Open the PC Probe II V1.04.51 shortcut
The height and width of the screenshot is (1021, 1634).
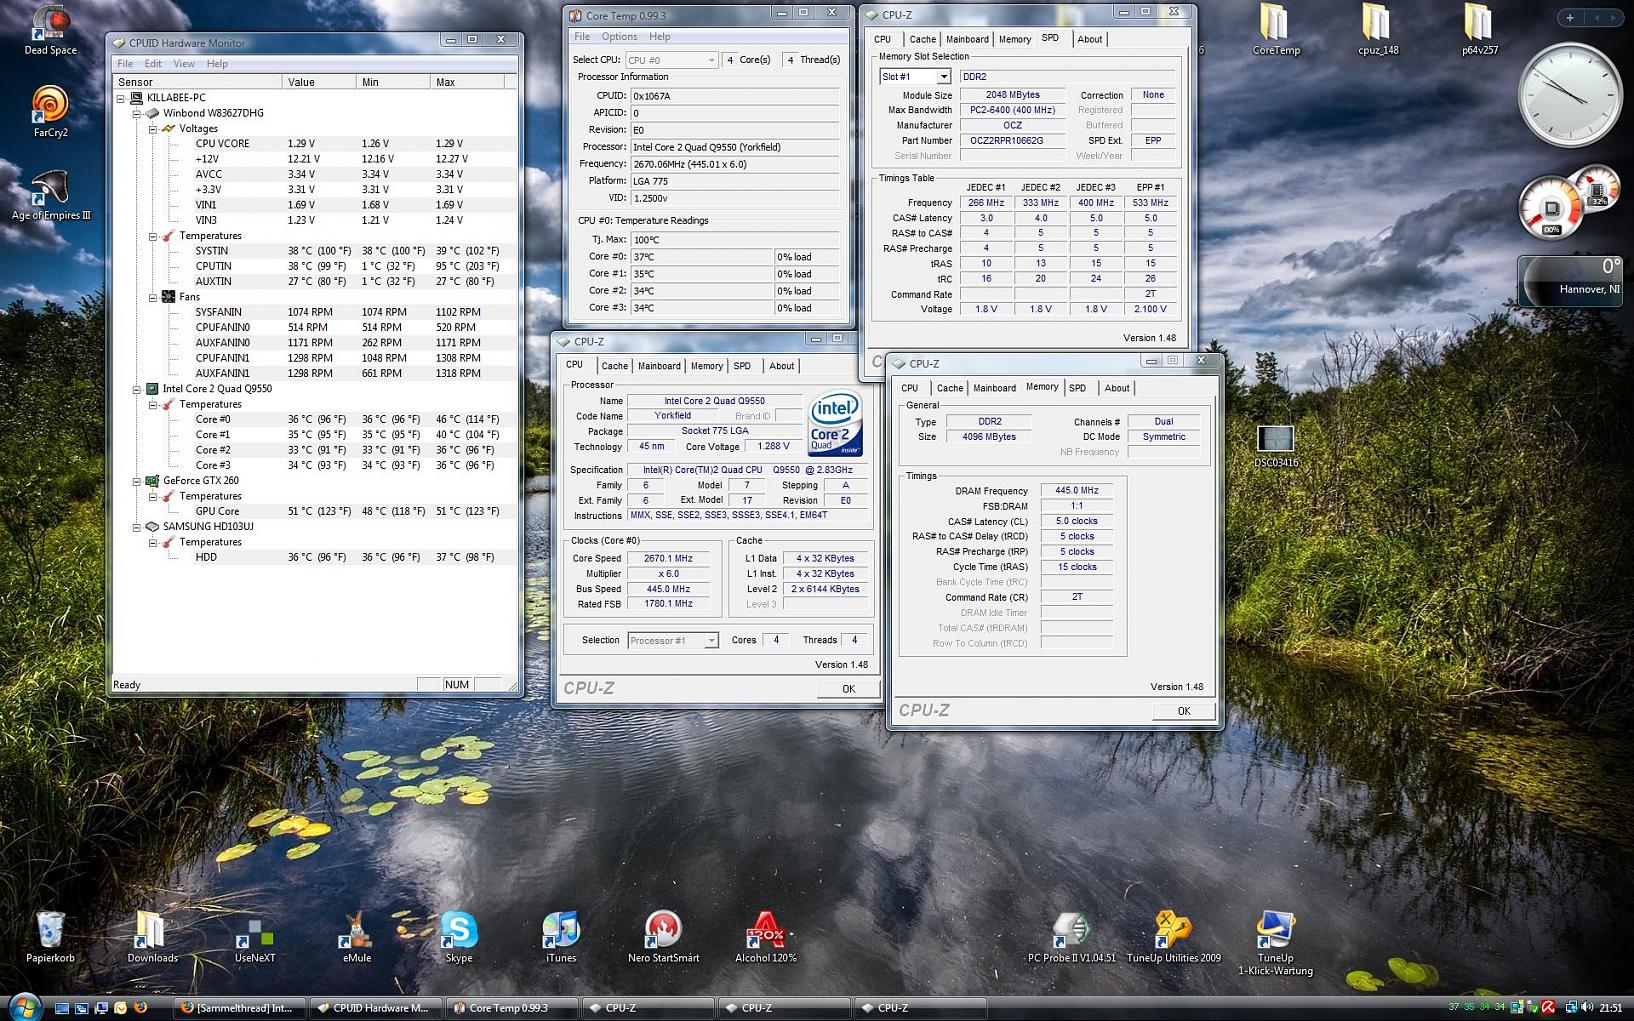(1071, 937)
